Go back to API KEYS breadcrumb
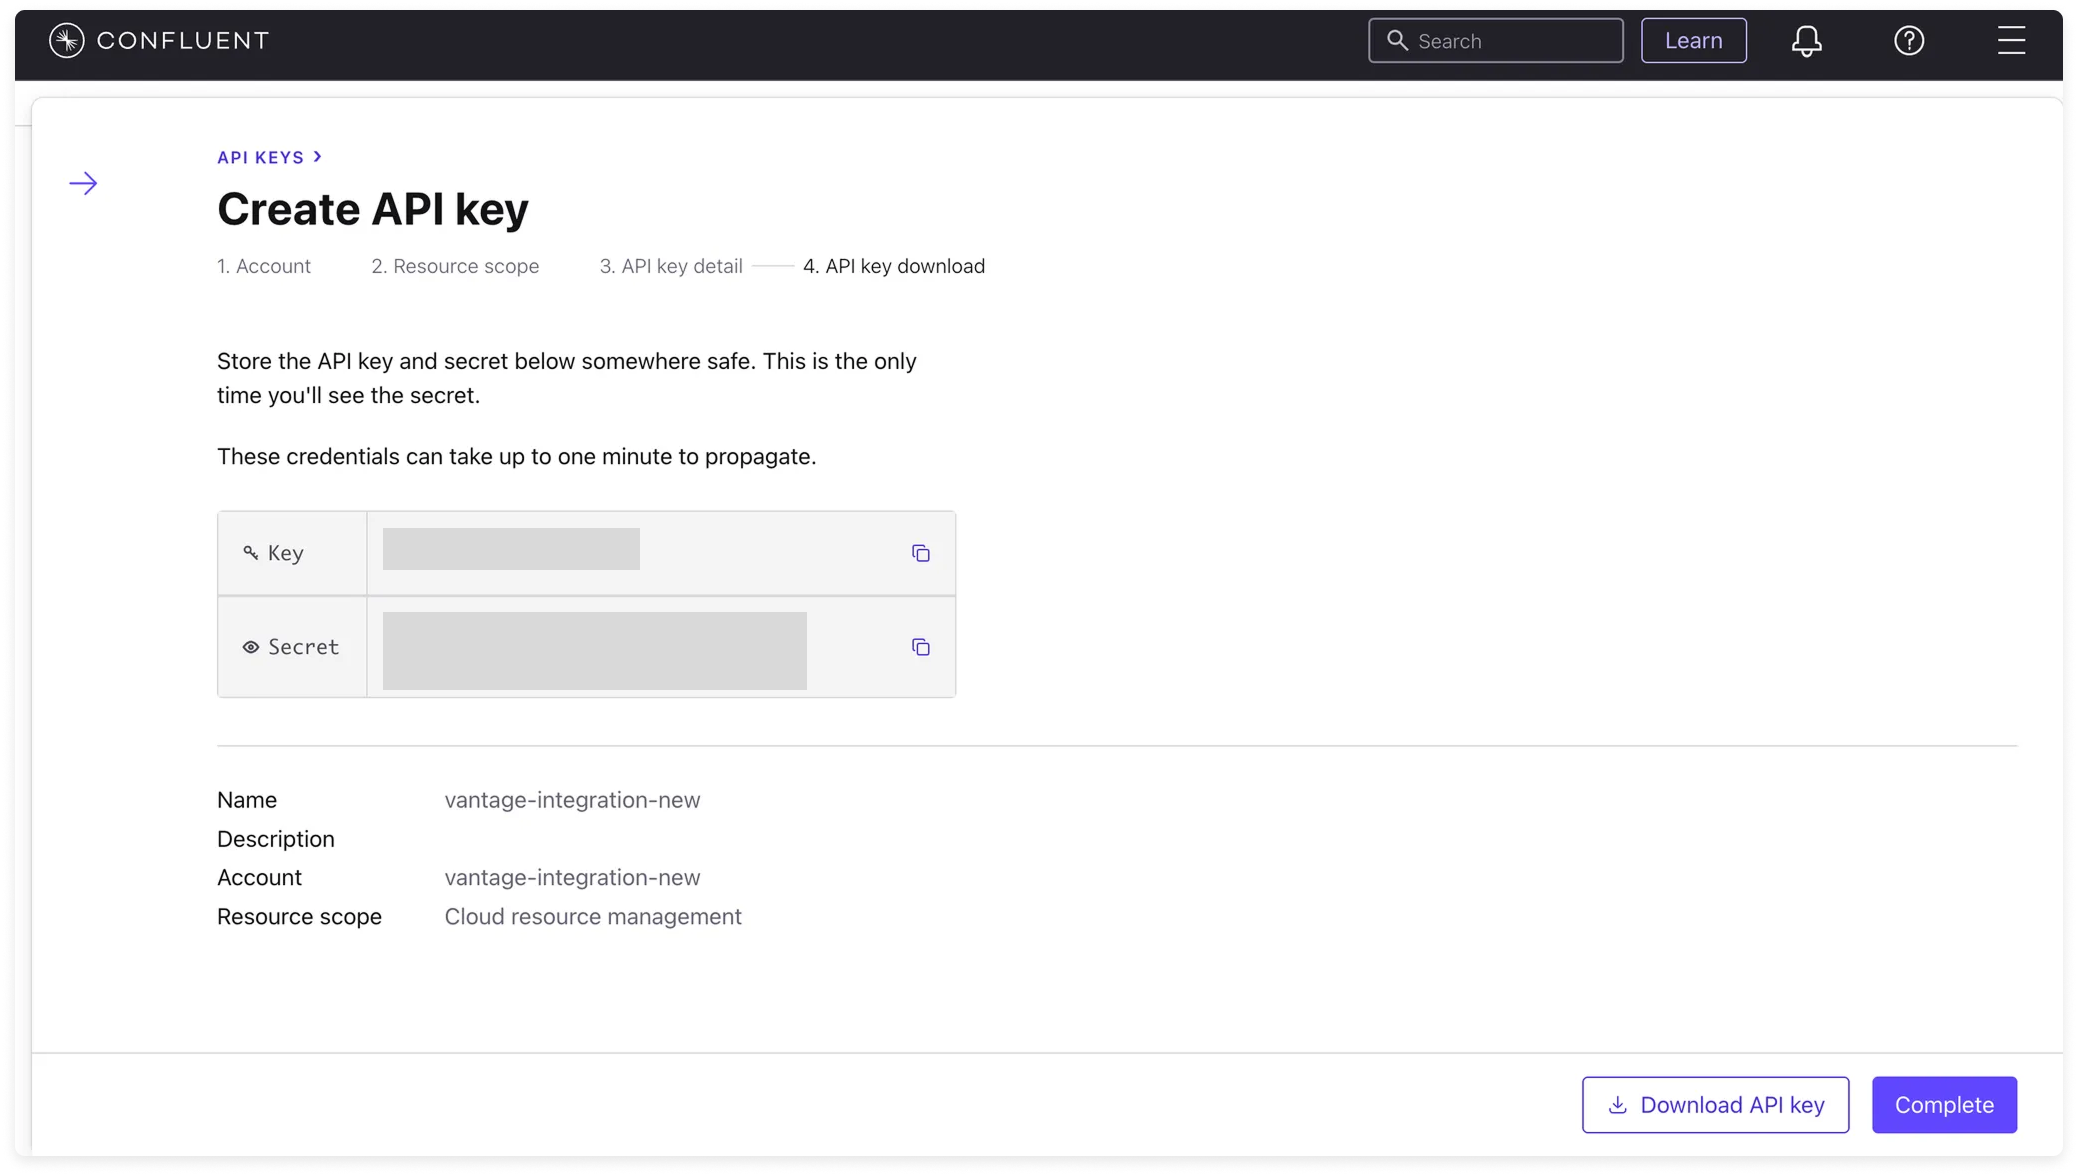2078x1176 pixels. pyautogui.click(x=260, y=157)
